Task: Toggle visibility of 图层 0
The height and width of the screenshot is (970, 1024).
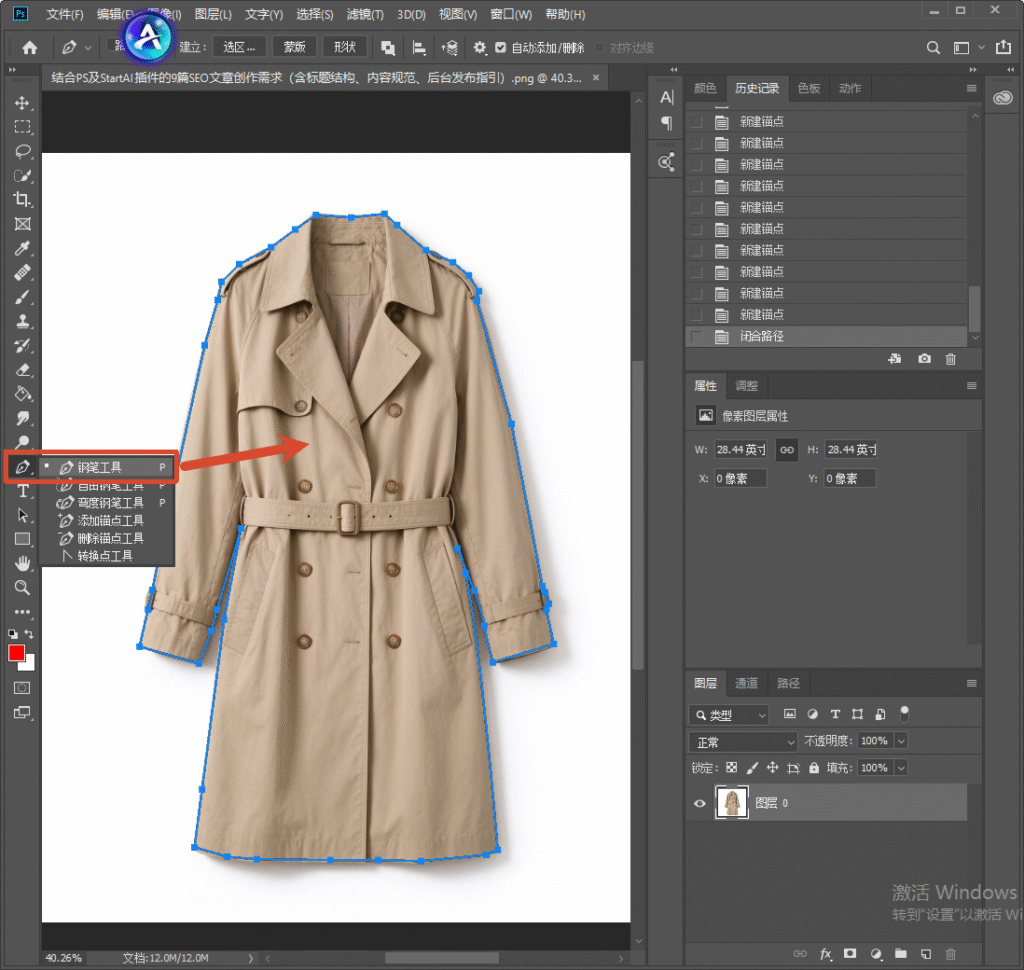Action: [x=699, y=803]
